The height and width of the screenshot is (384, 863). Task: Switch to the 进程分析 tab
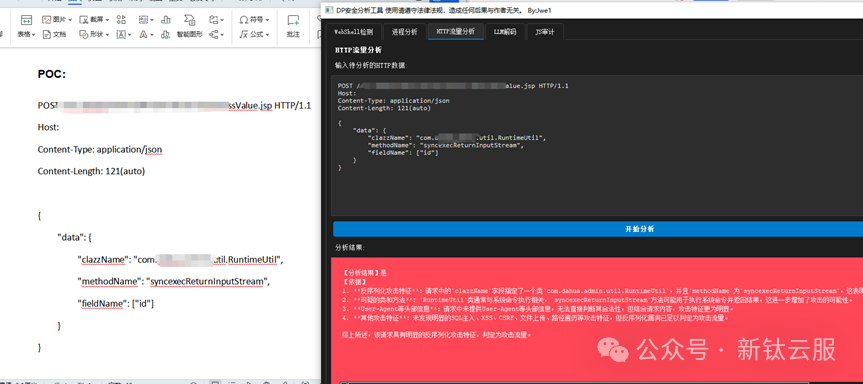point(405,32)
